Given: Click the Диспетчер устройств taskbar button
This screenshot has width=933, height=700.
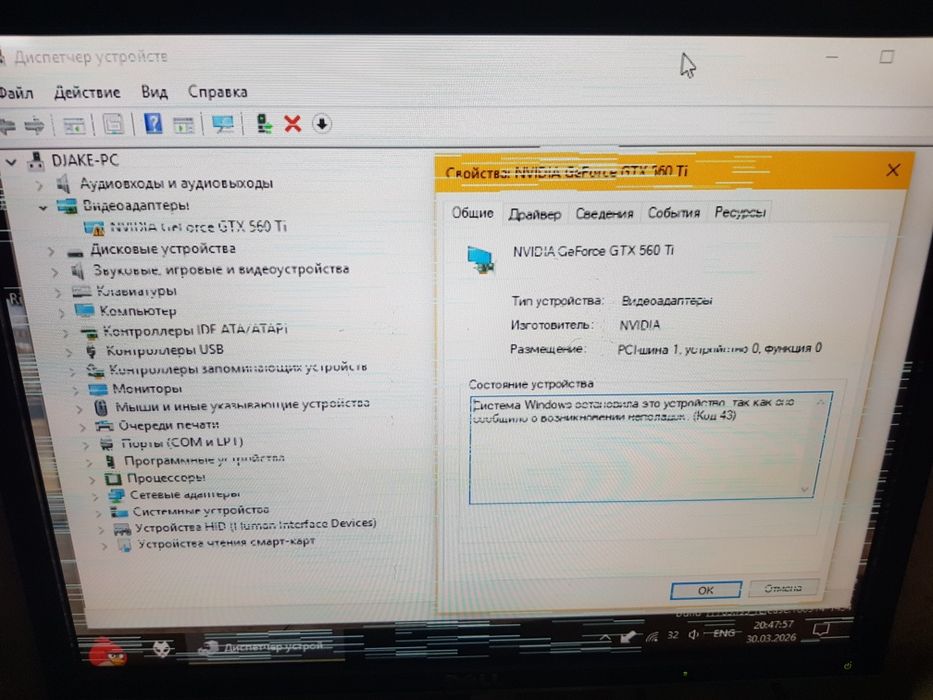Looking at the screenshot, I should coord(265,646).
